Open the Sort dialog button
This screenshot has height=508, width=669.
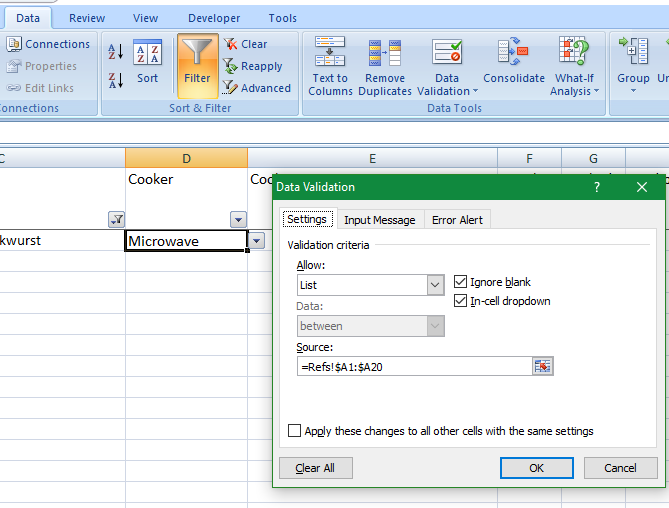pyautogui.click(x=147, y=62)
